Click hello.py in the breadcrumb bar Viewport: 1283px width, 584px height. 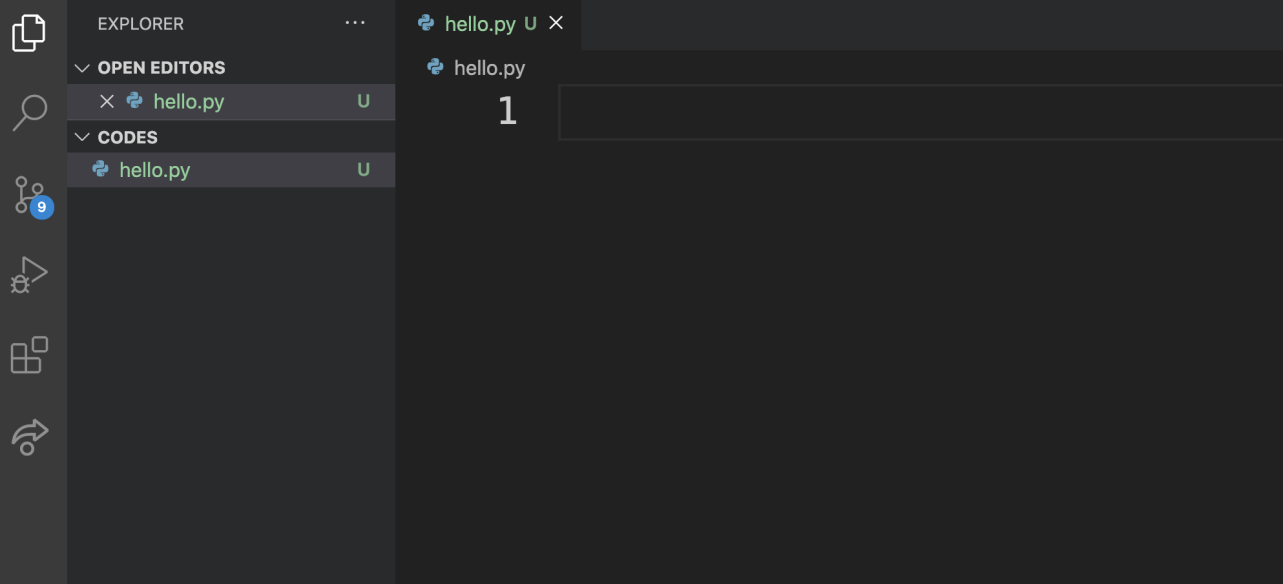pos(489,68)
